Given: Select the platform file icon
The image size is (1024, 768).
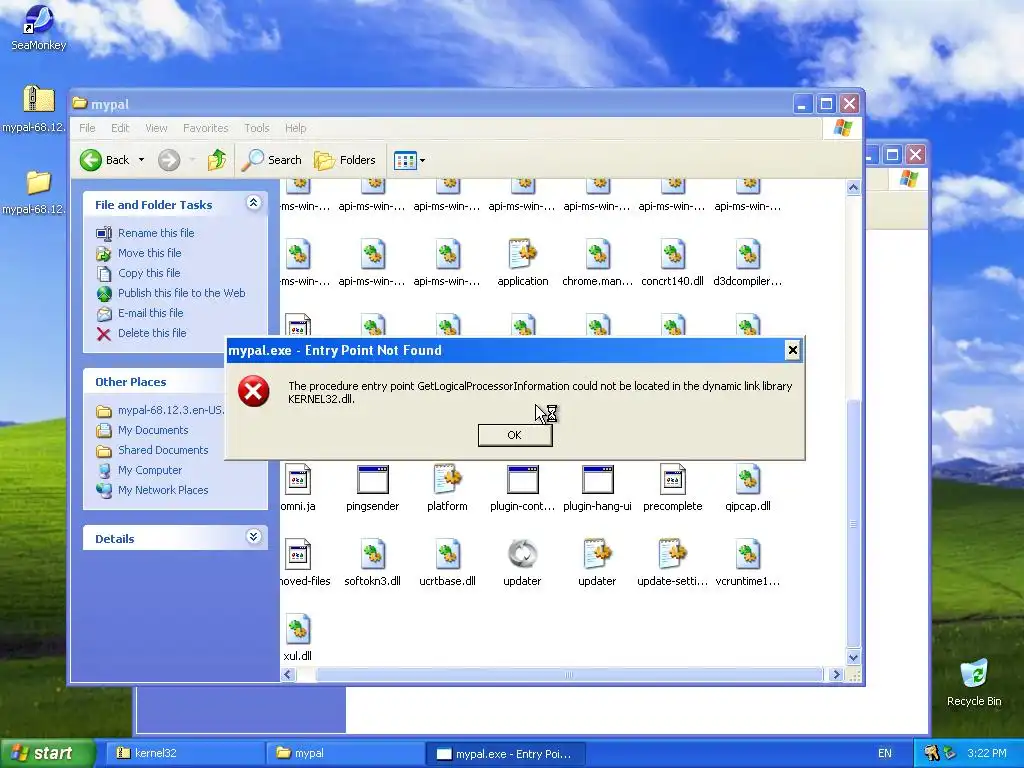Looking at the screenshot, I should pyautogui.click(x=448, y=479).
